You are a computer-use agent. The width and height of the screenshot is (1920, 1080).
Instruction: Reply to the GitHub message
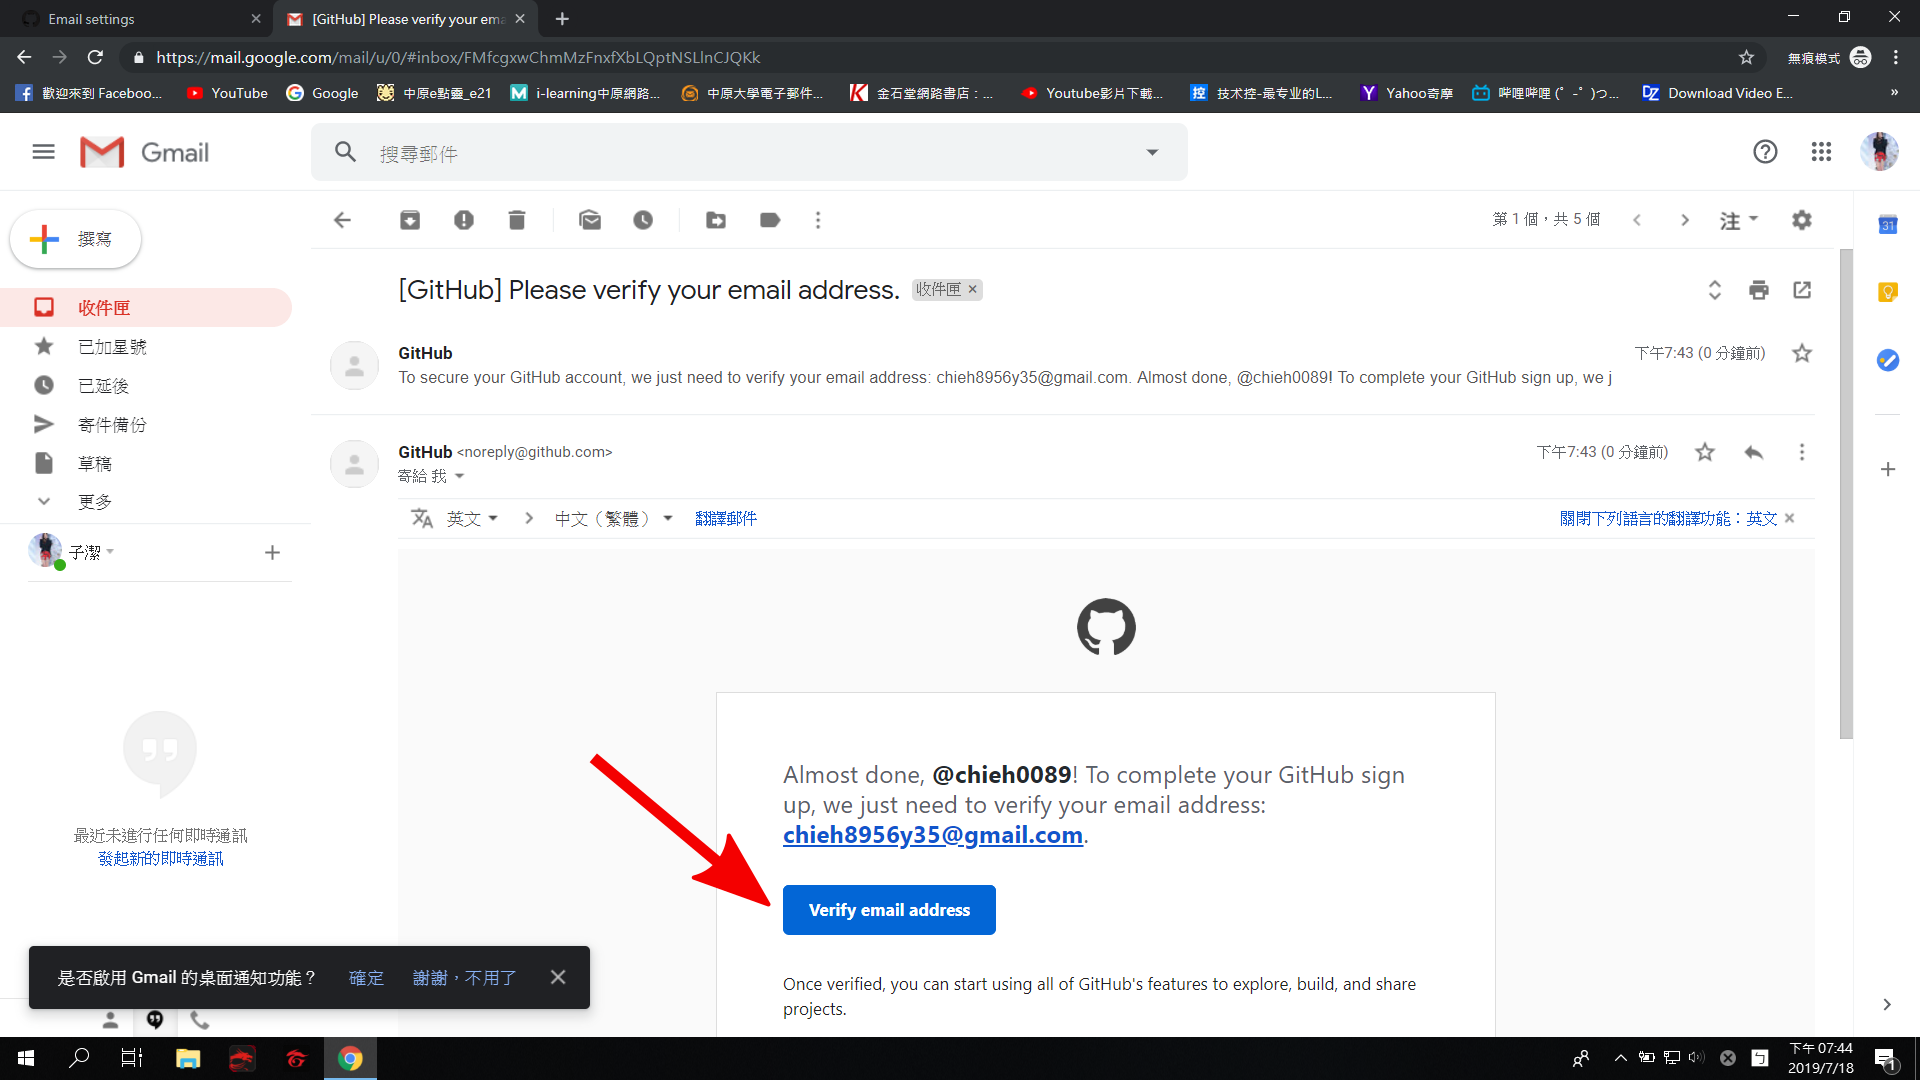coord(1753,452)
